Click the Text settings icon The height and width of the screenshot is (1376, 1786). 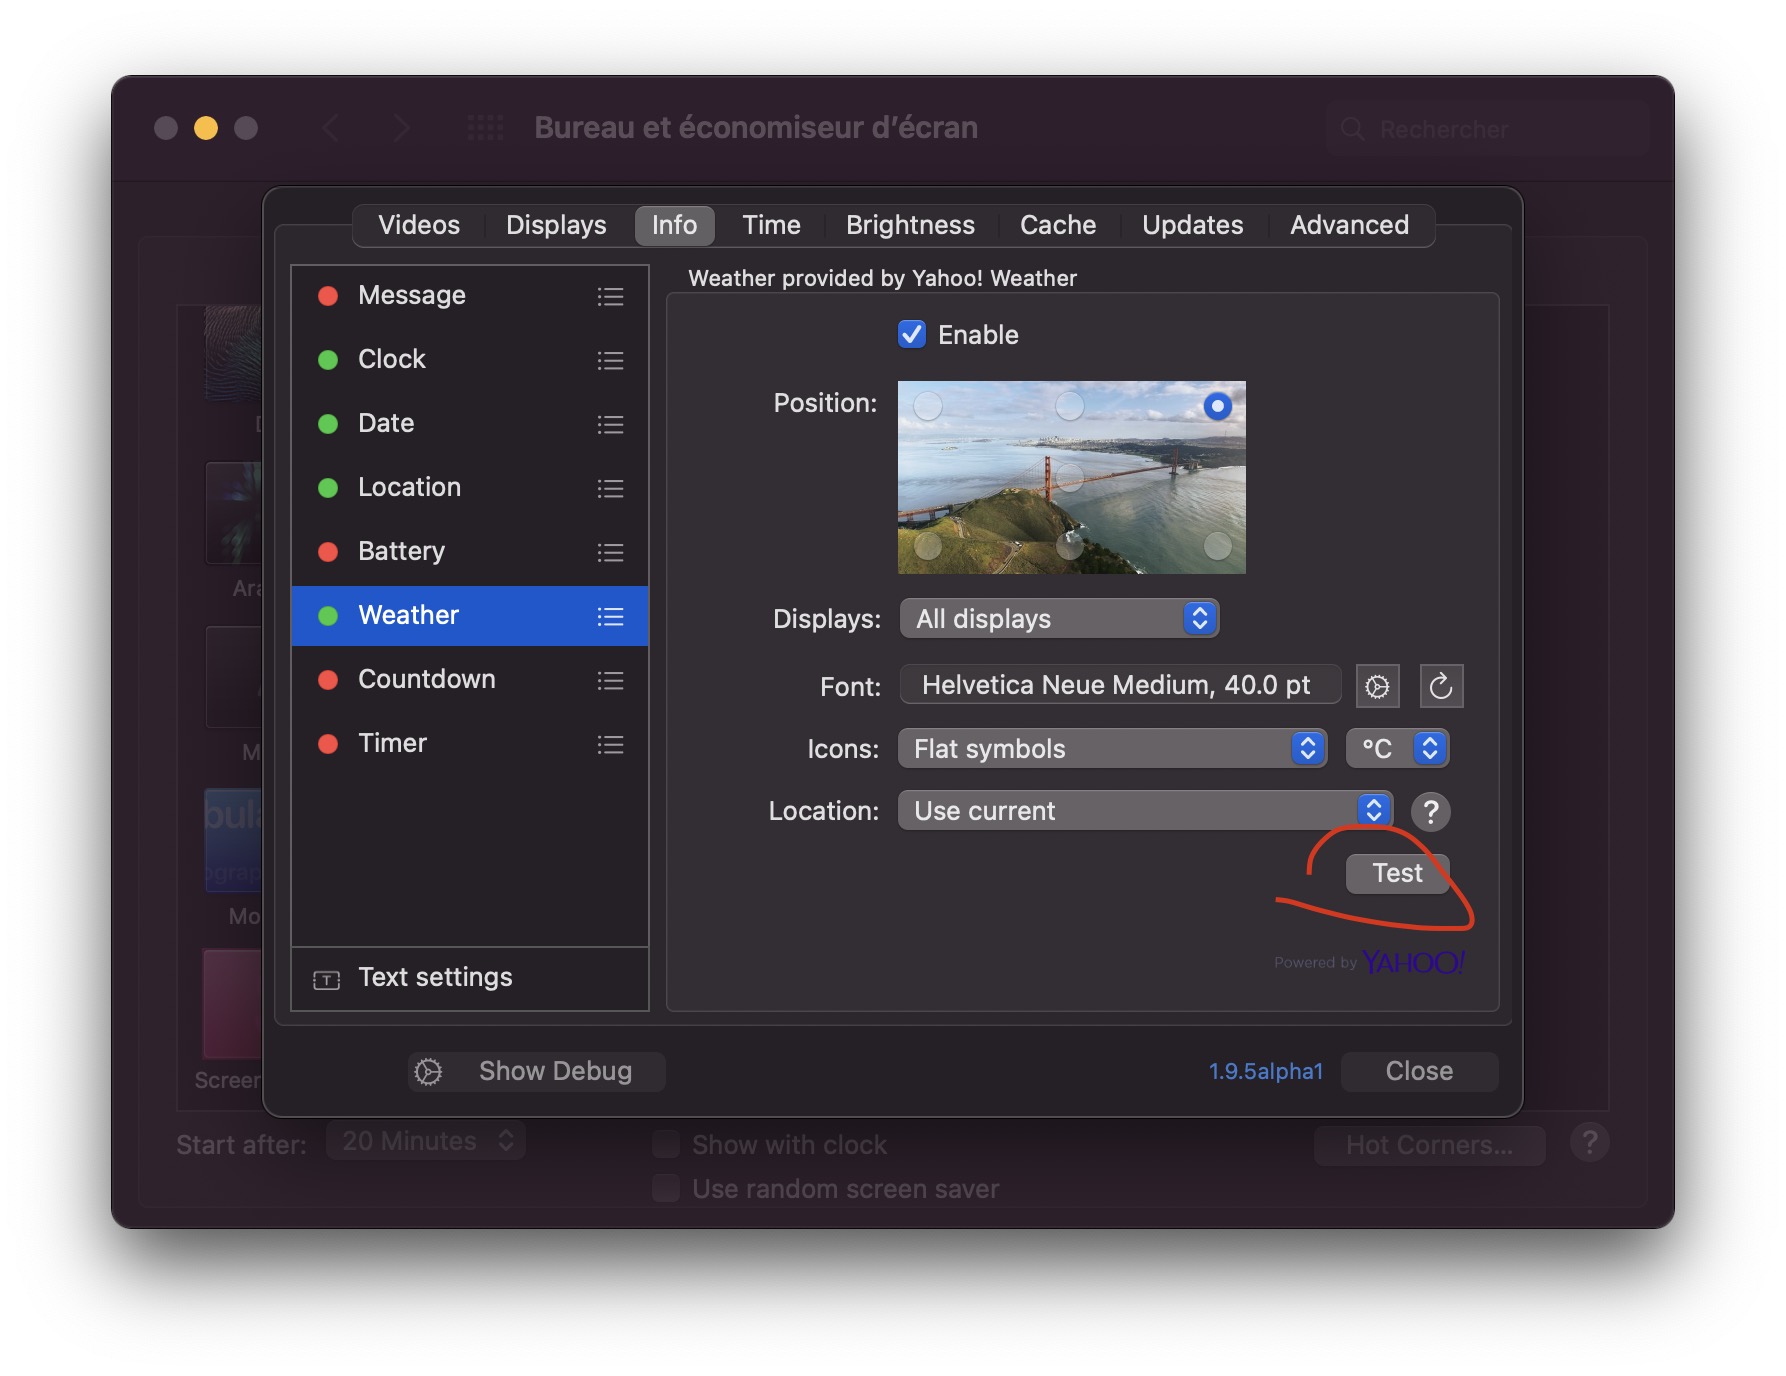pos(326,979)
